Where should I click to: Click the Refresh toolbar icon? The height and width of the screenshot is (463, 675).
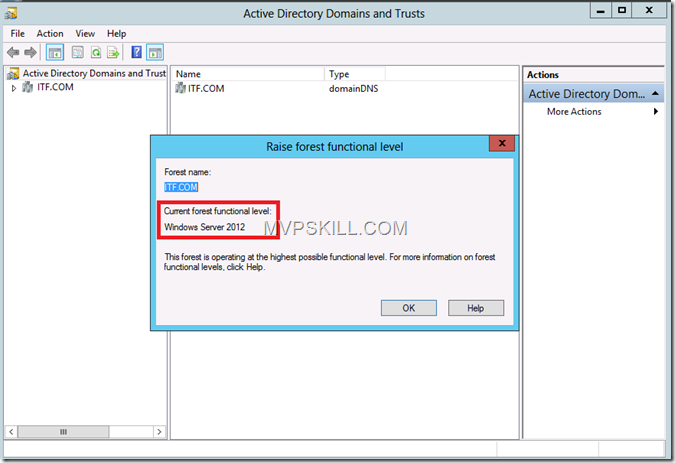[95, 52]
